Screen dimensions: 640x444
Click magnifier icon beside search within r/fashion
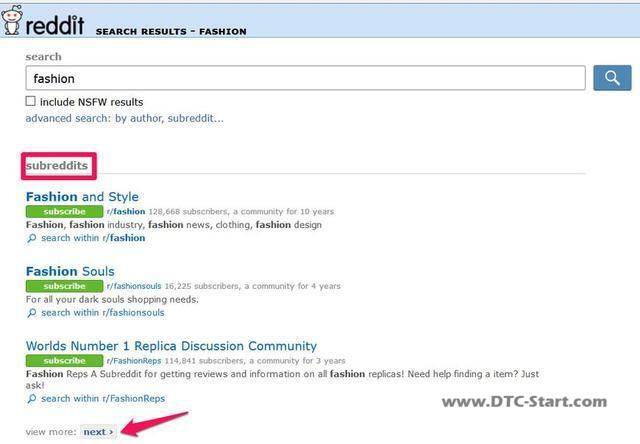pyautogui.click(x=31, y=238)
